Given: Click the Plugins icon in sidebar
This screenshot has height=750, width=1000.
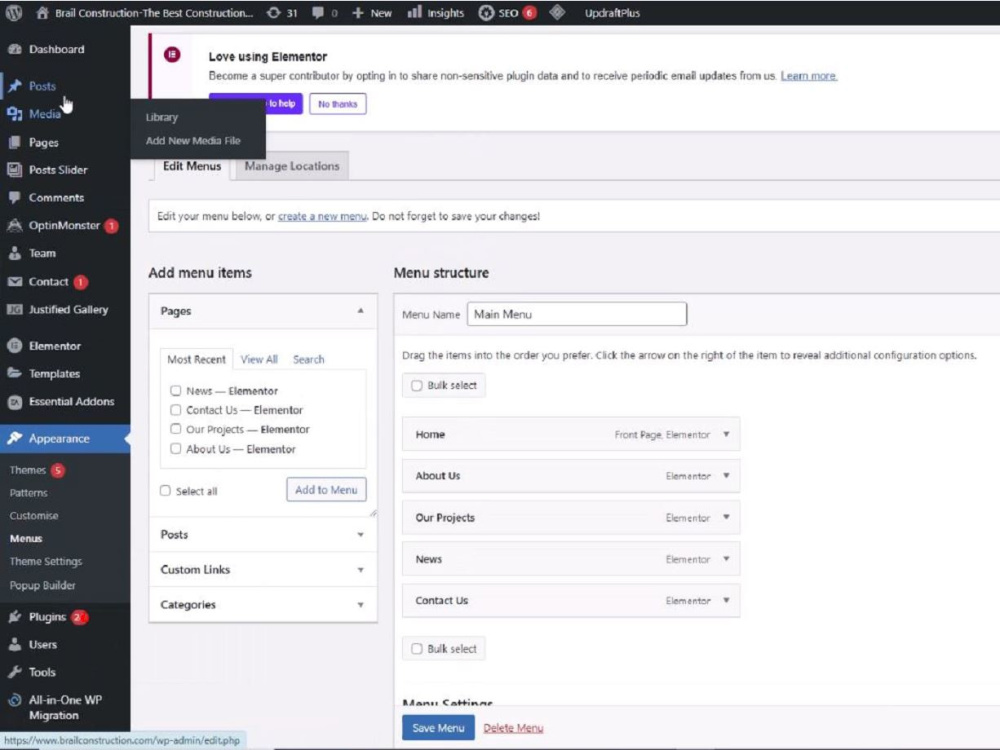Looking at the screenshot, I should (15, 617).
